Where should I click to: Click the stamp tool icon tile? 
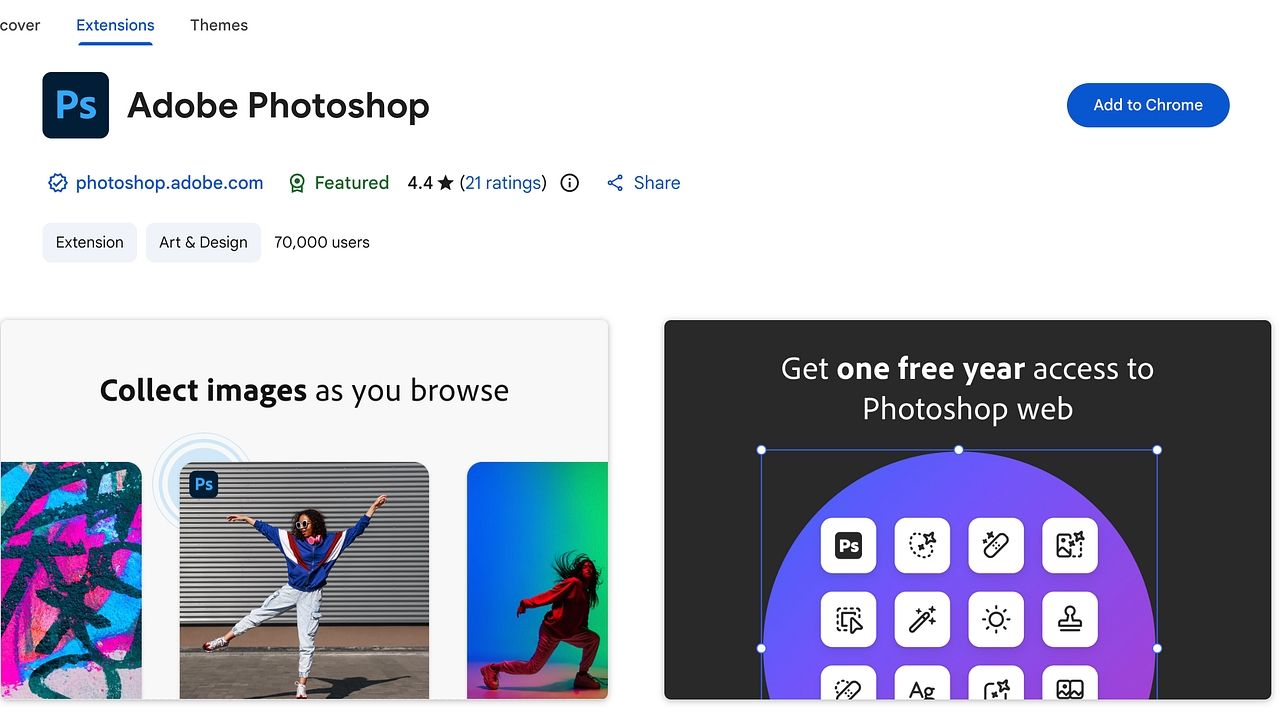pos(1070,619)
